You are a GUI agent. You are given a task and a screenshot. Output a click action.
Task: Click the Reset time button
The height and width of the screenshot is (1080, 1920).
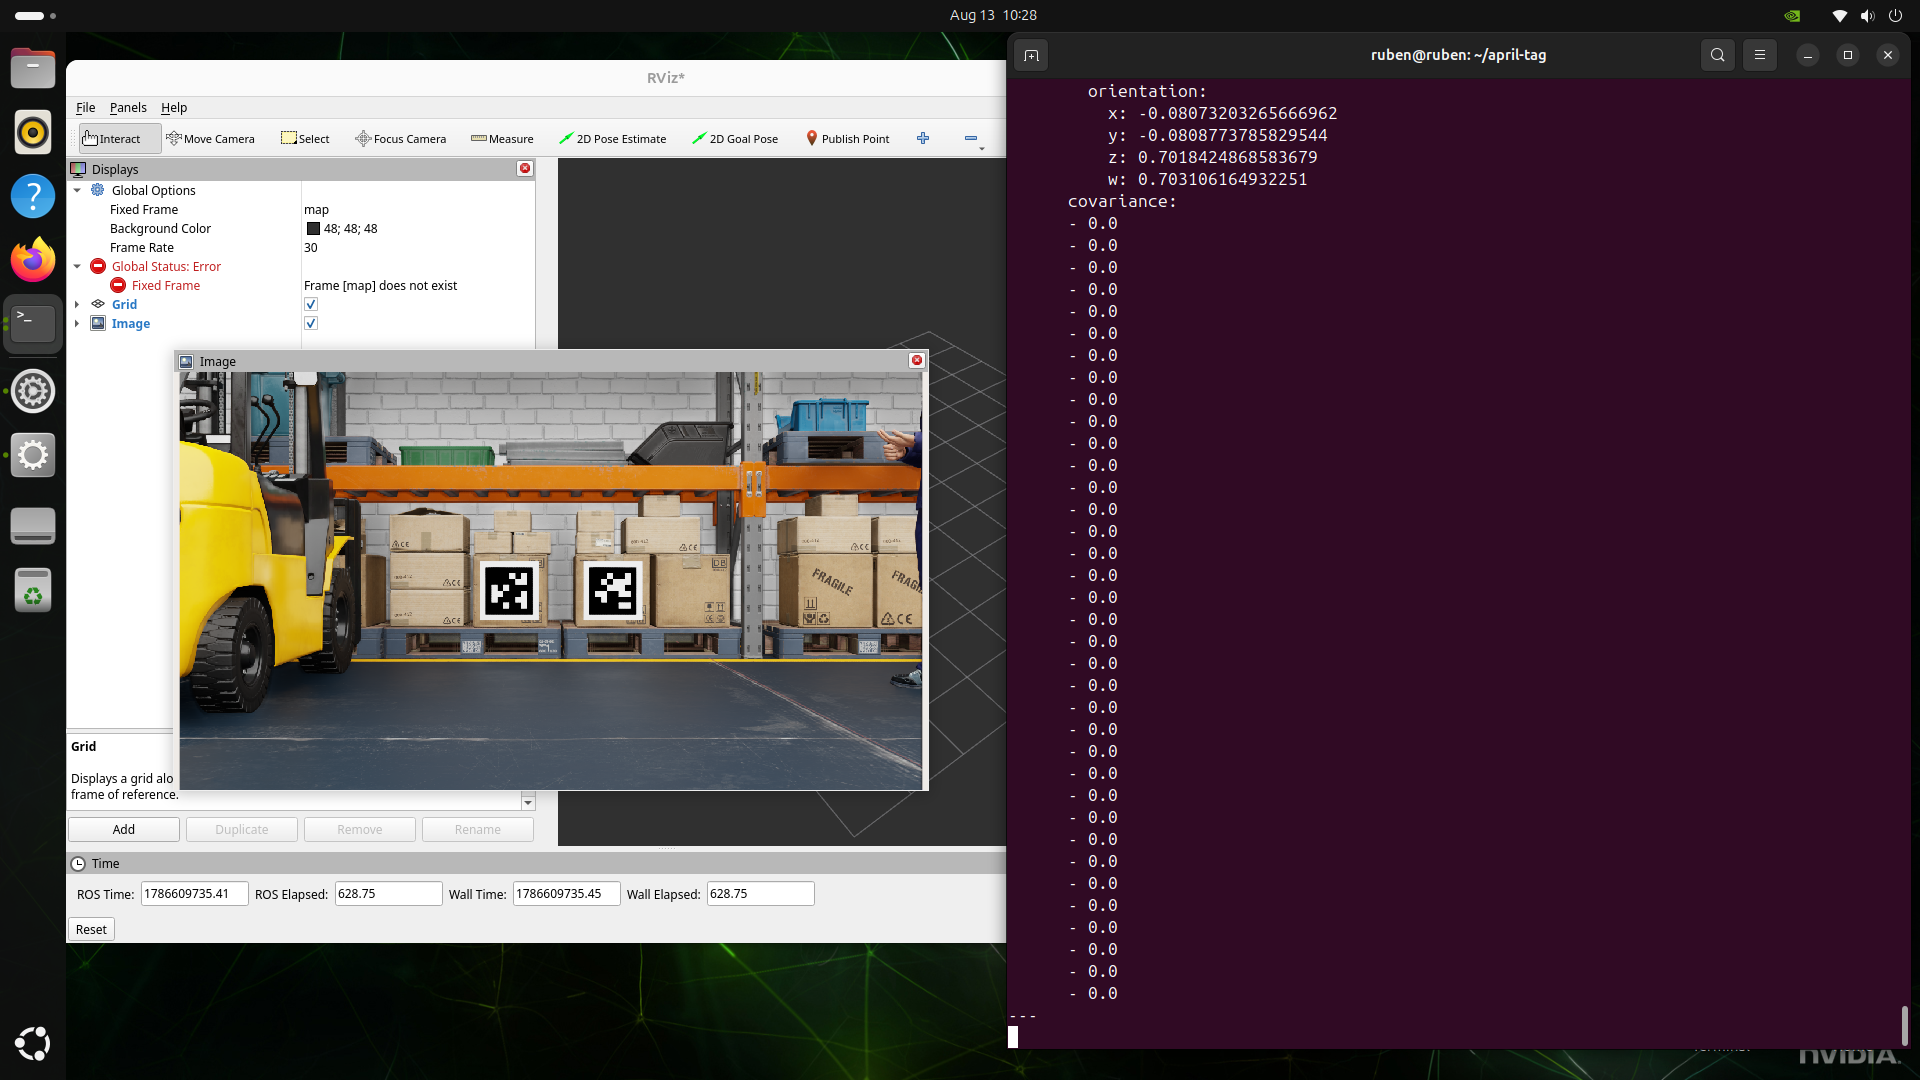click(x=91, y=929)
